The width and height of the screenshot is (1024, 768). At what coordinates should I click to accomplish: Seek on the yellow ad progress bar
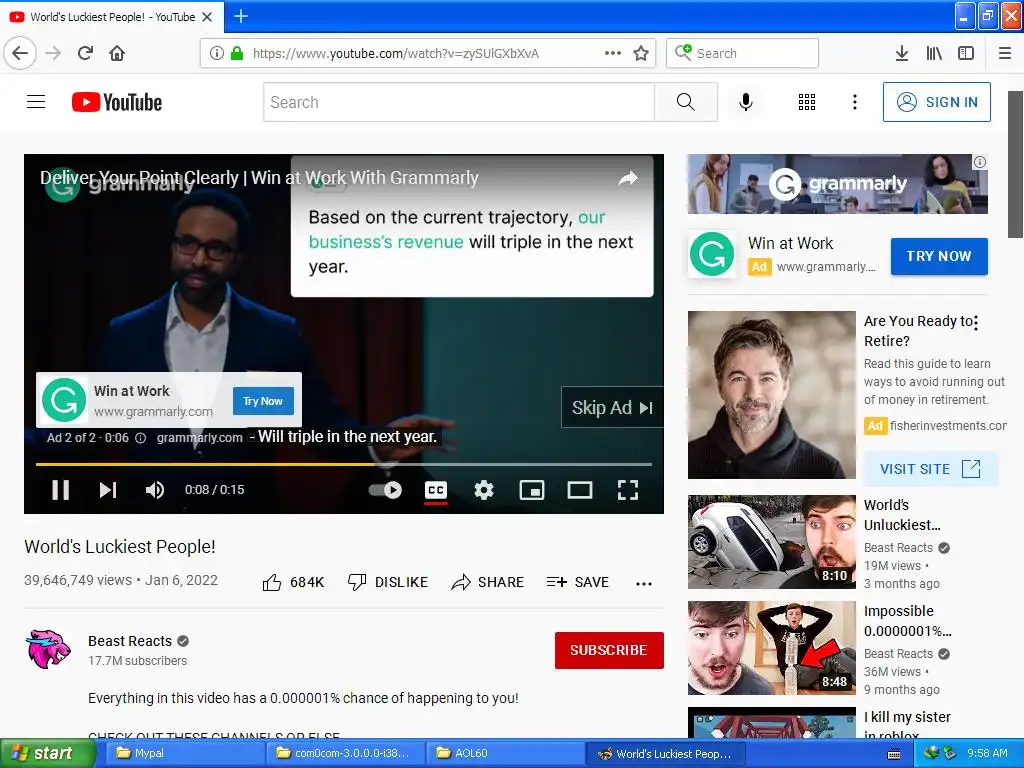click(x=344, y=464)
